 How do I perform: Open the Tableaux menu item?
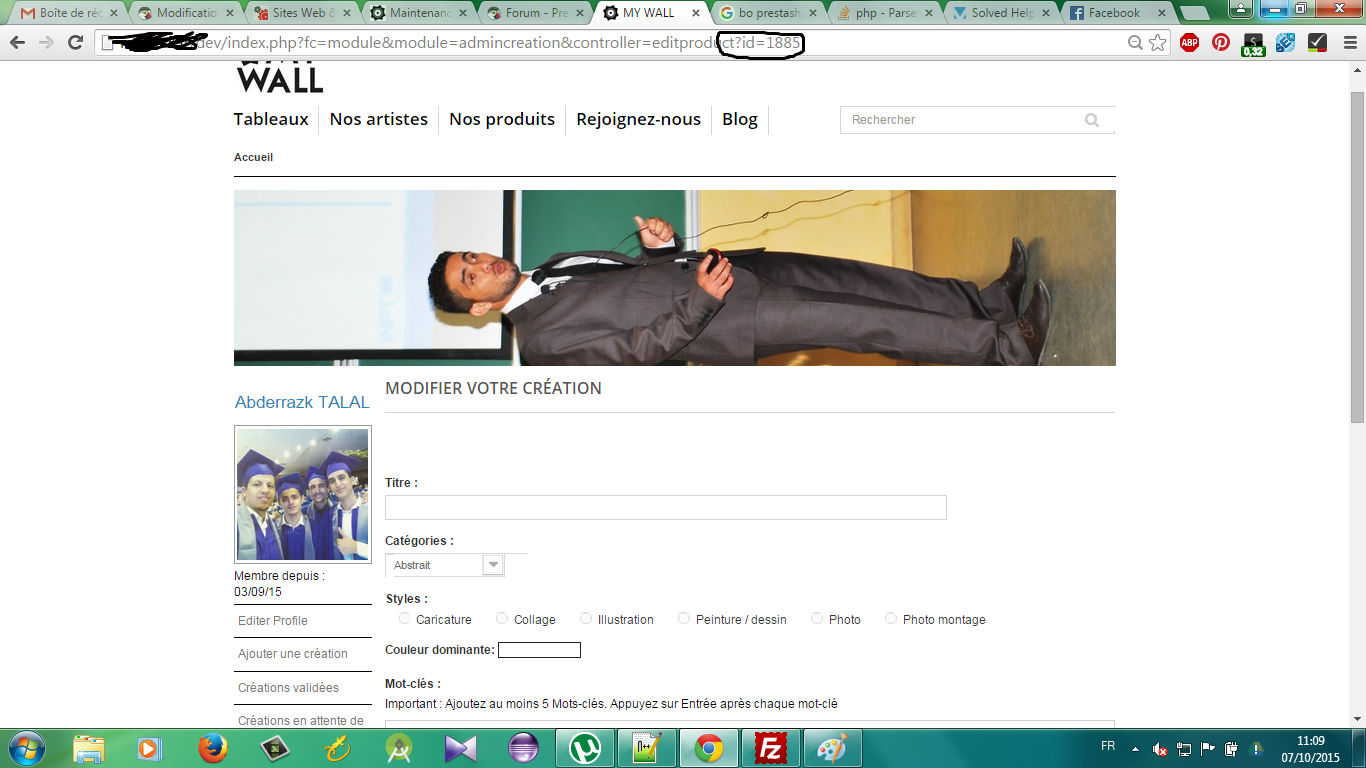[x=271, y=119]
